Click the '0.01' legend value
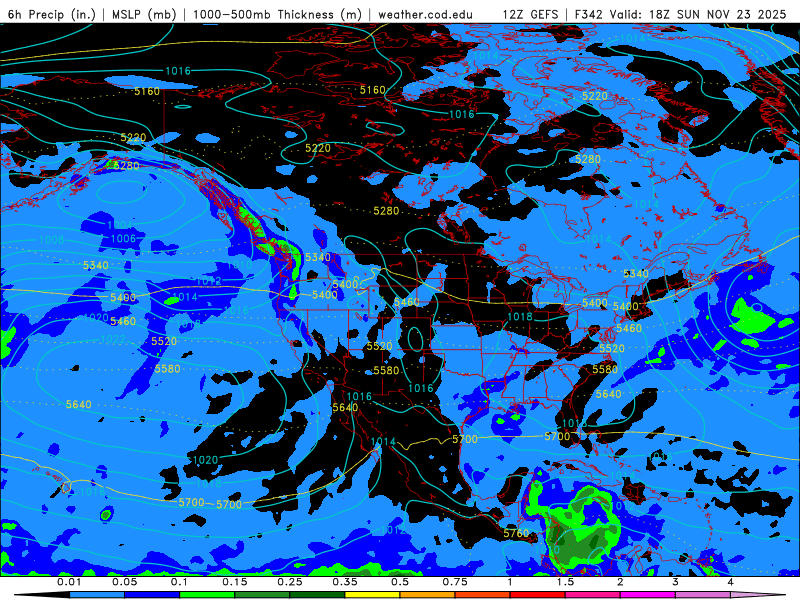 69,582
